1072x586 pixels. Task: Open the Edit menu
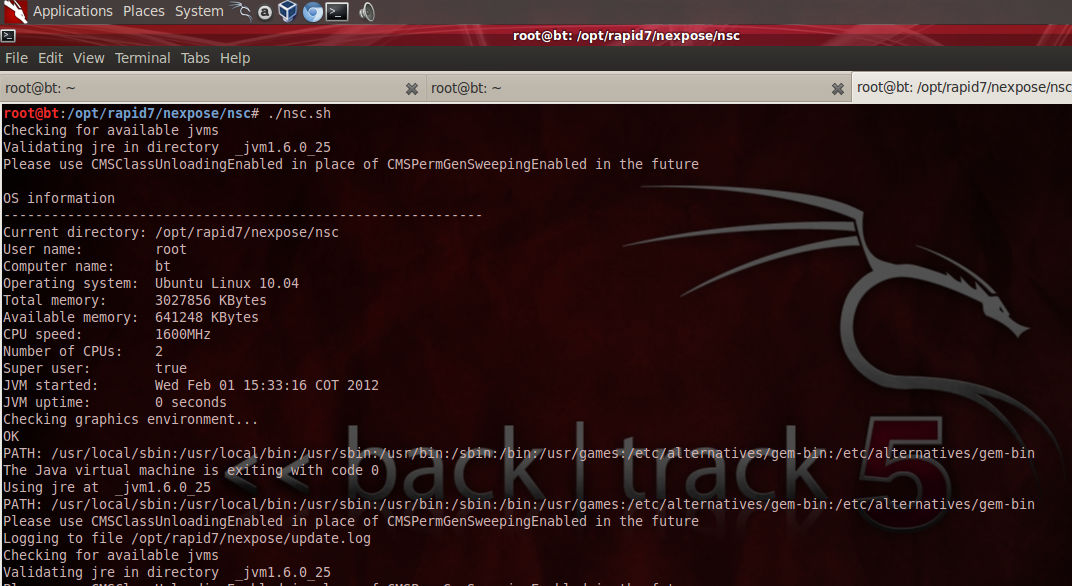tap(50, 58)
